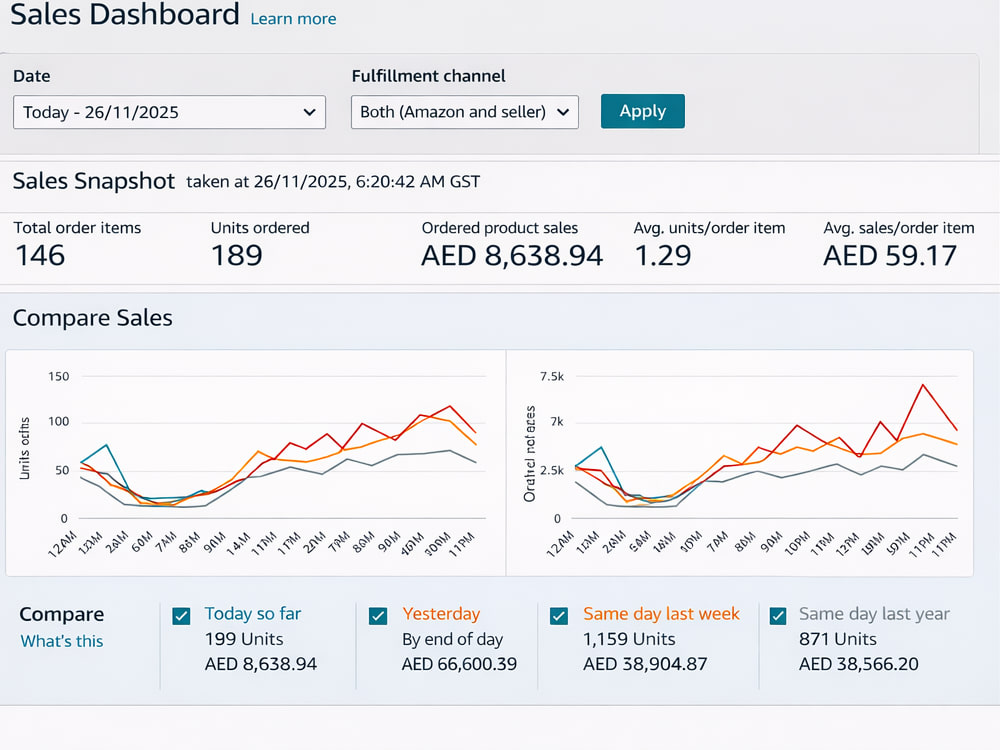Toggle the Same day last week checkbox
1000x750 pixels.
click(x=559, y=616)
